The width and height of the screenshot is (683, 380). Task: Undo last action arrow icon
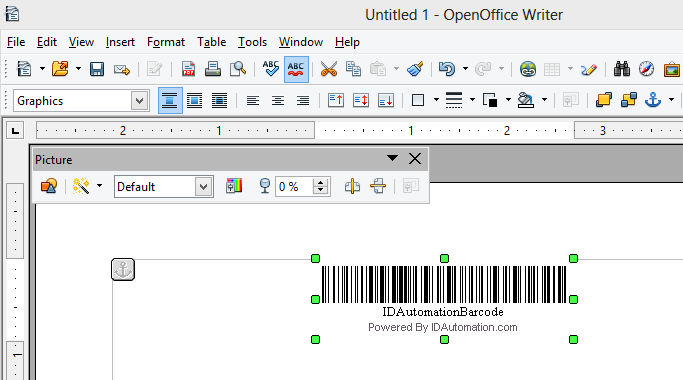tap(447, 69)
